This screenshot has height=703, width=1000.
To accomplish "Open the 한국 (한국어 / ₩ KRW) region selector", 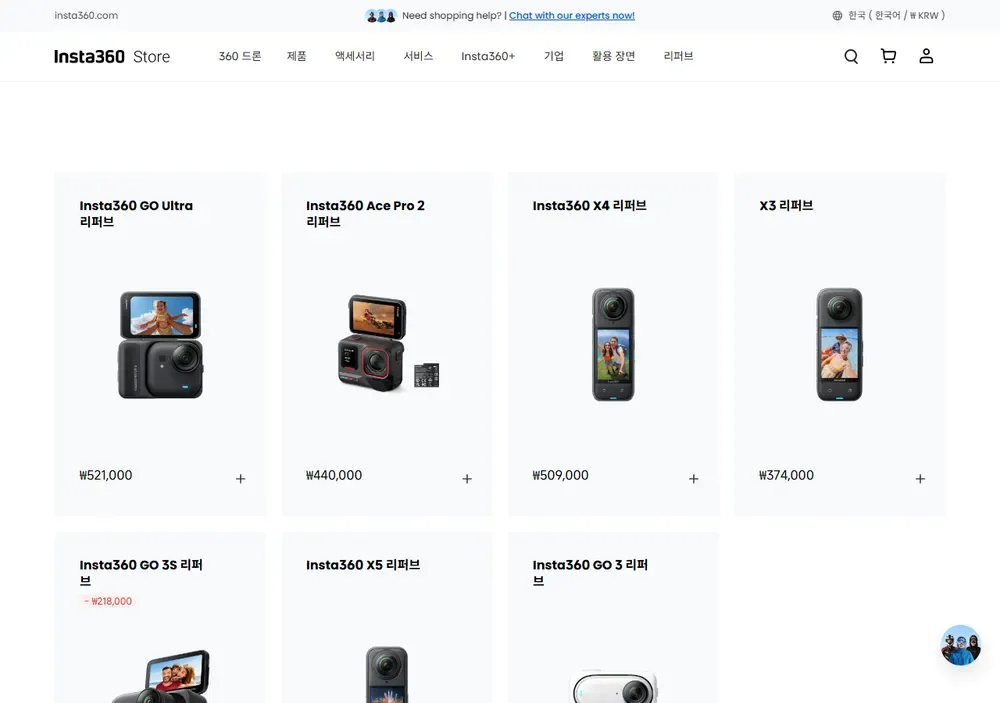I will (x=888, y=15).
